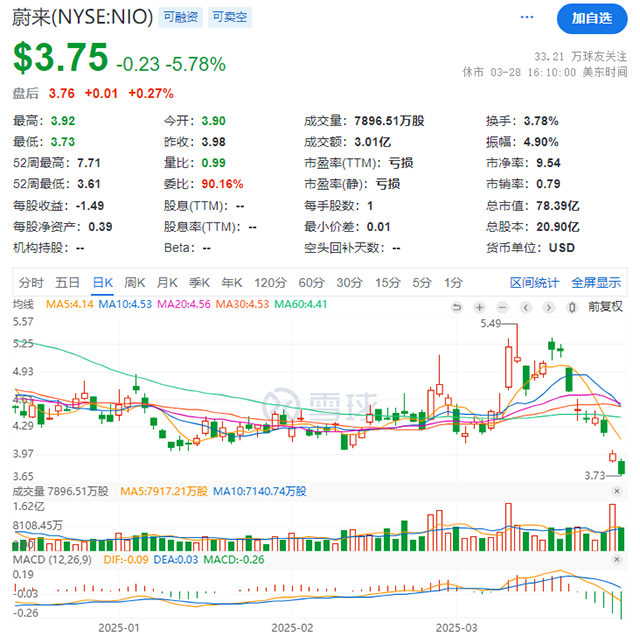640x636 pixels.
Task: Click the 5.49 high price marker
Action: click(x=491, y=324)
